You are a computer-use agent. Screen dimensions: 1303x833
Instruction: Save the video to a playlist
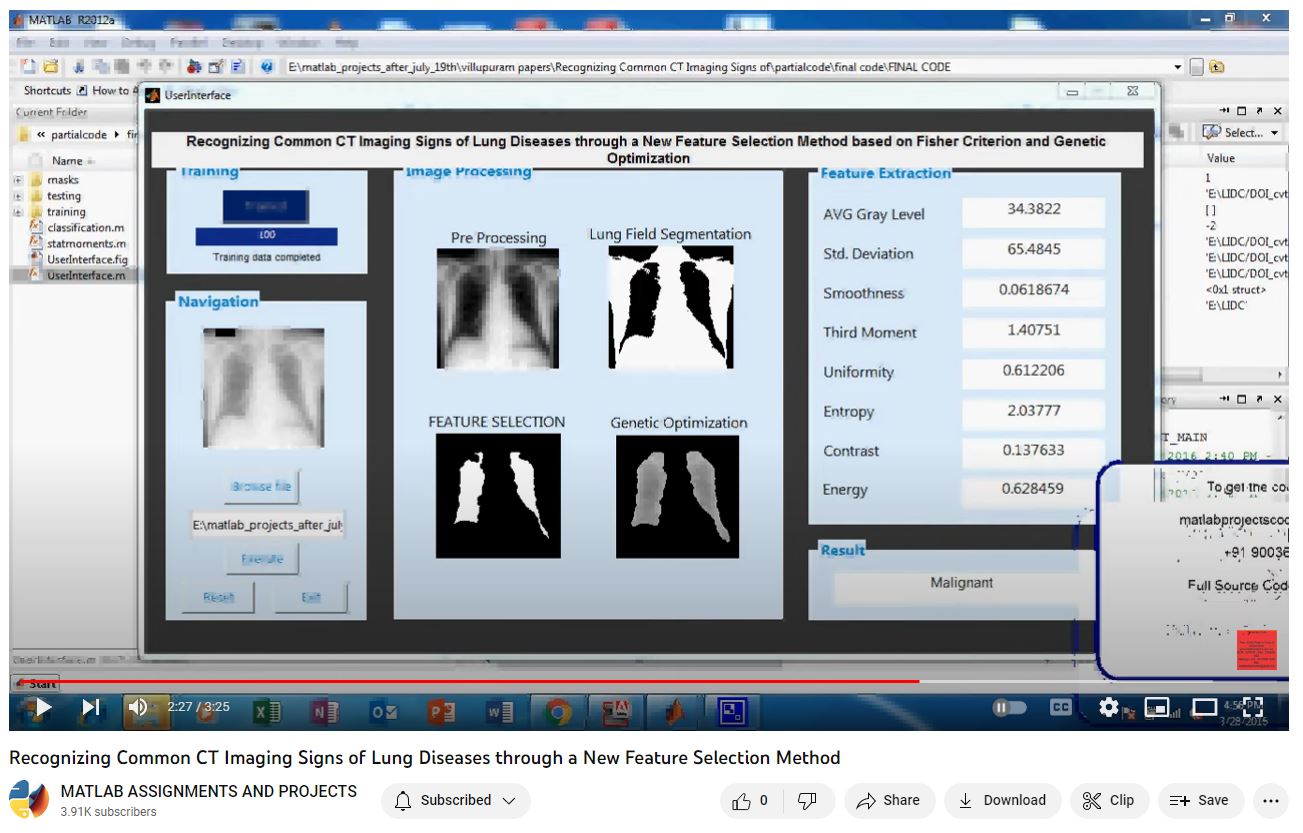[1200, 800]
